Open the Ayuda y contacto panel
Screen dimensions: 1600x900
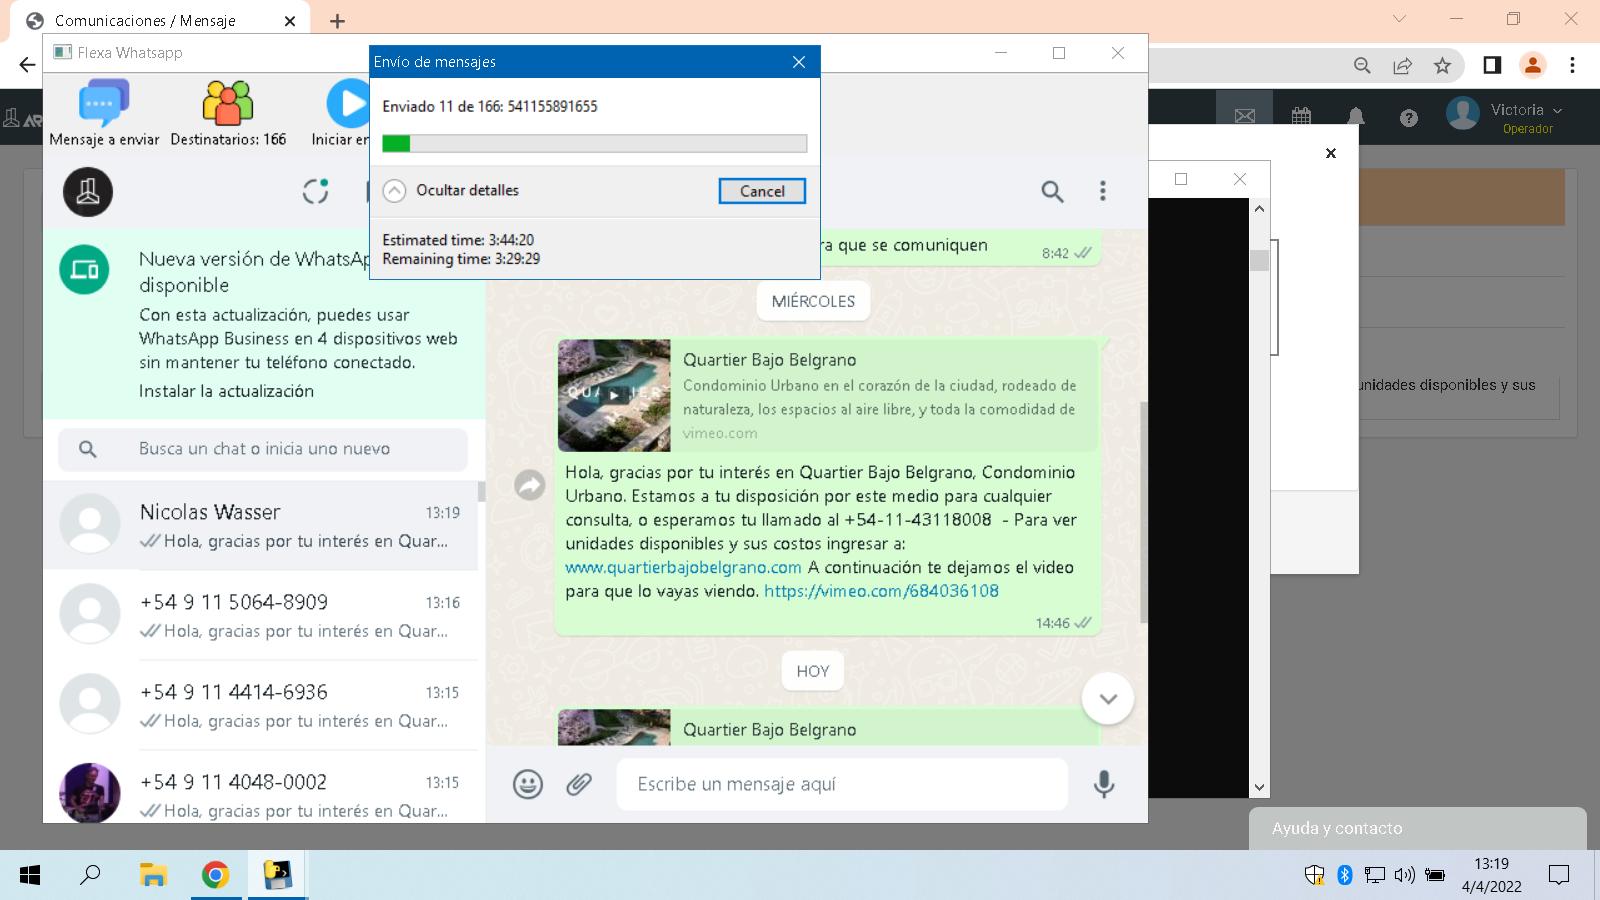tap(1417, 828)
